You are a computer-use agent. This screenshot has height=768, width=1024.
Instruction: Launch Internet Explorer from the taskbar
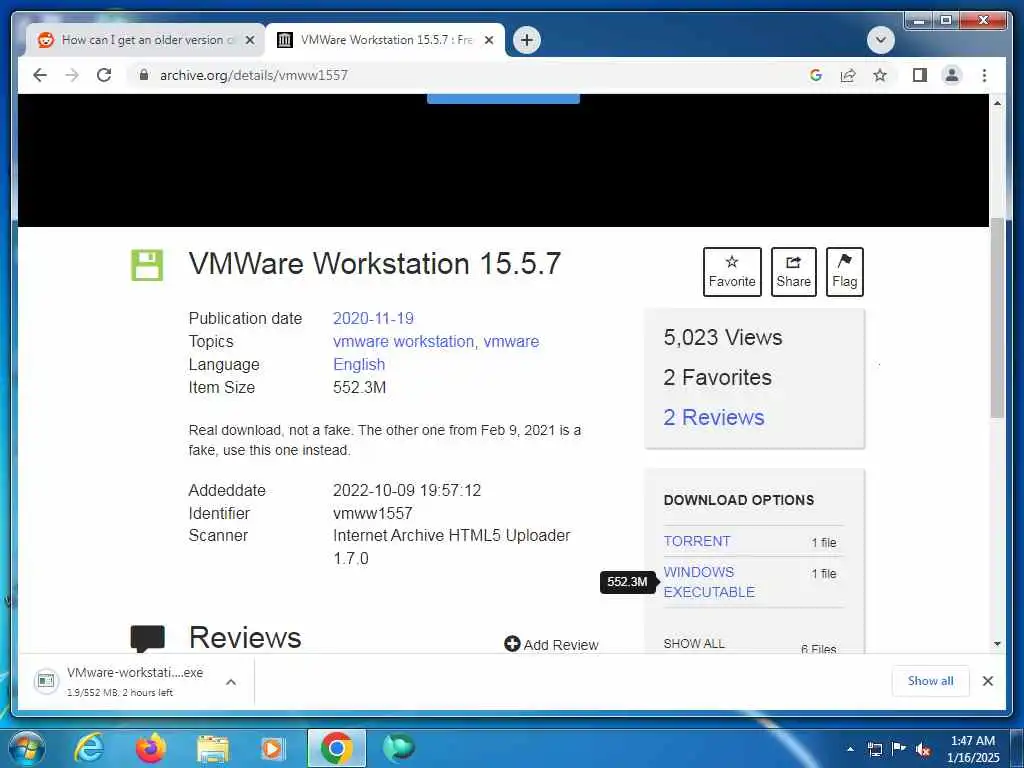click(88, 748)
